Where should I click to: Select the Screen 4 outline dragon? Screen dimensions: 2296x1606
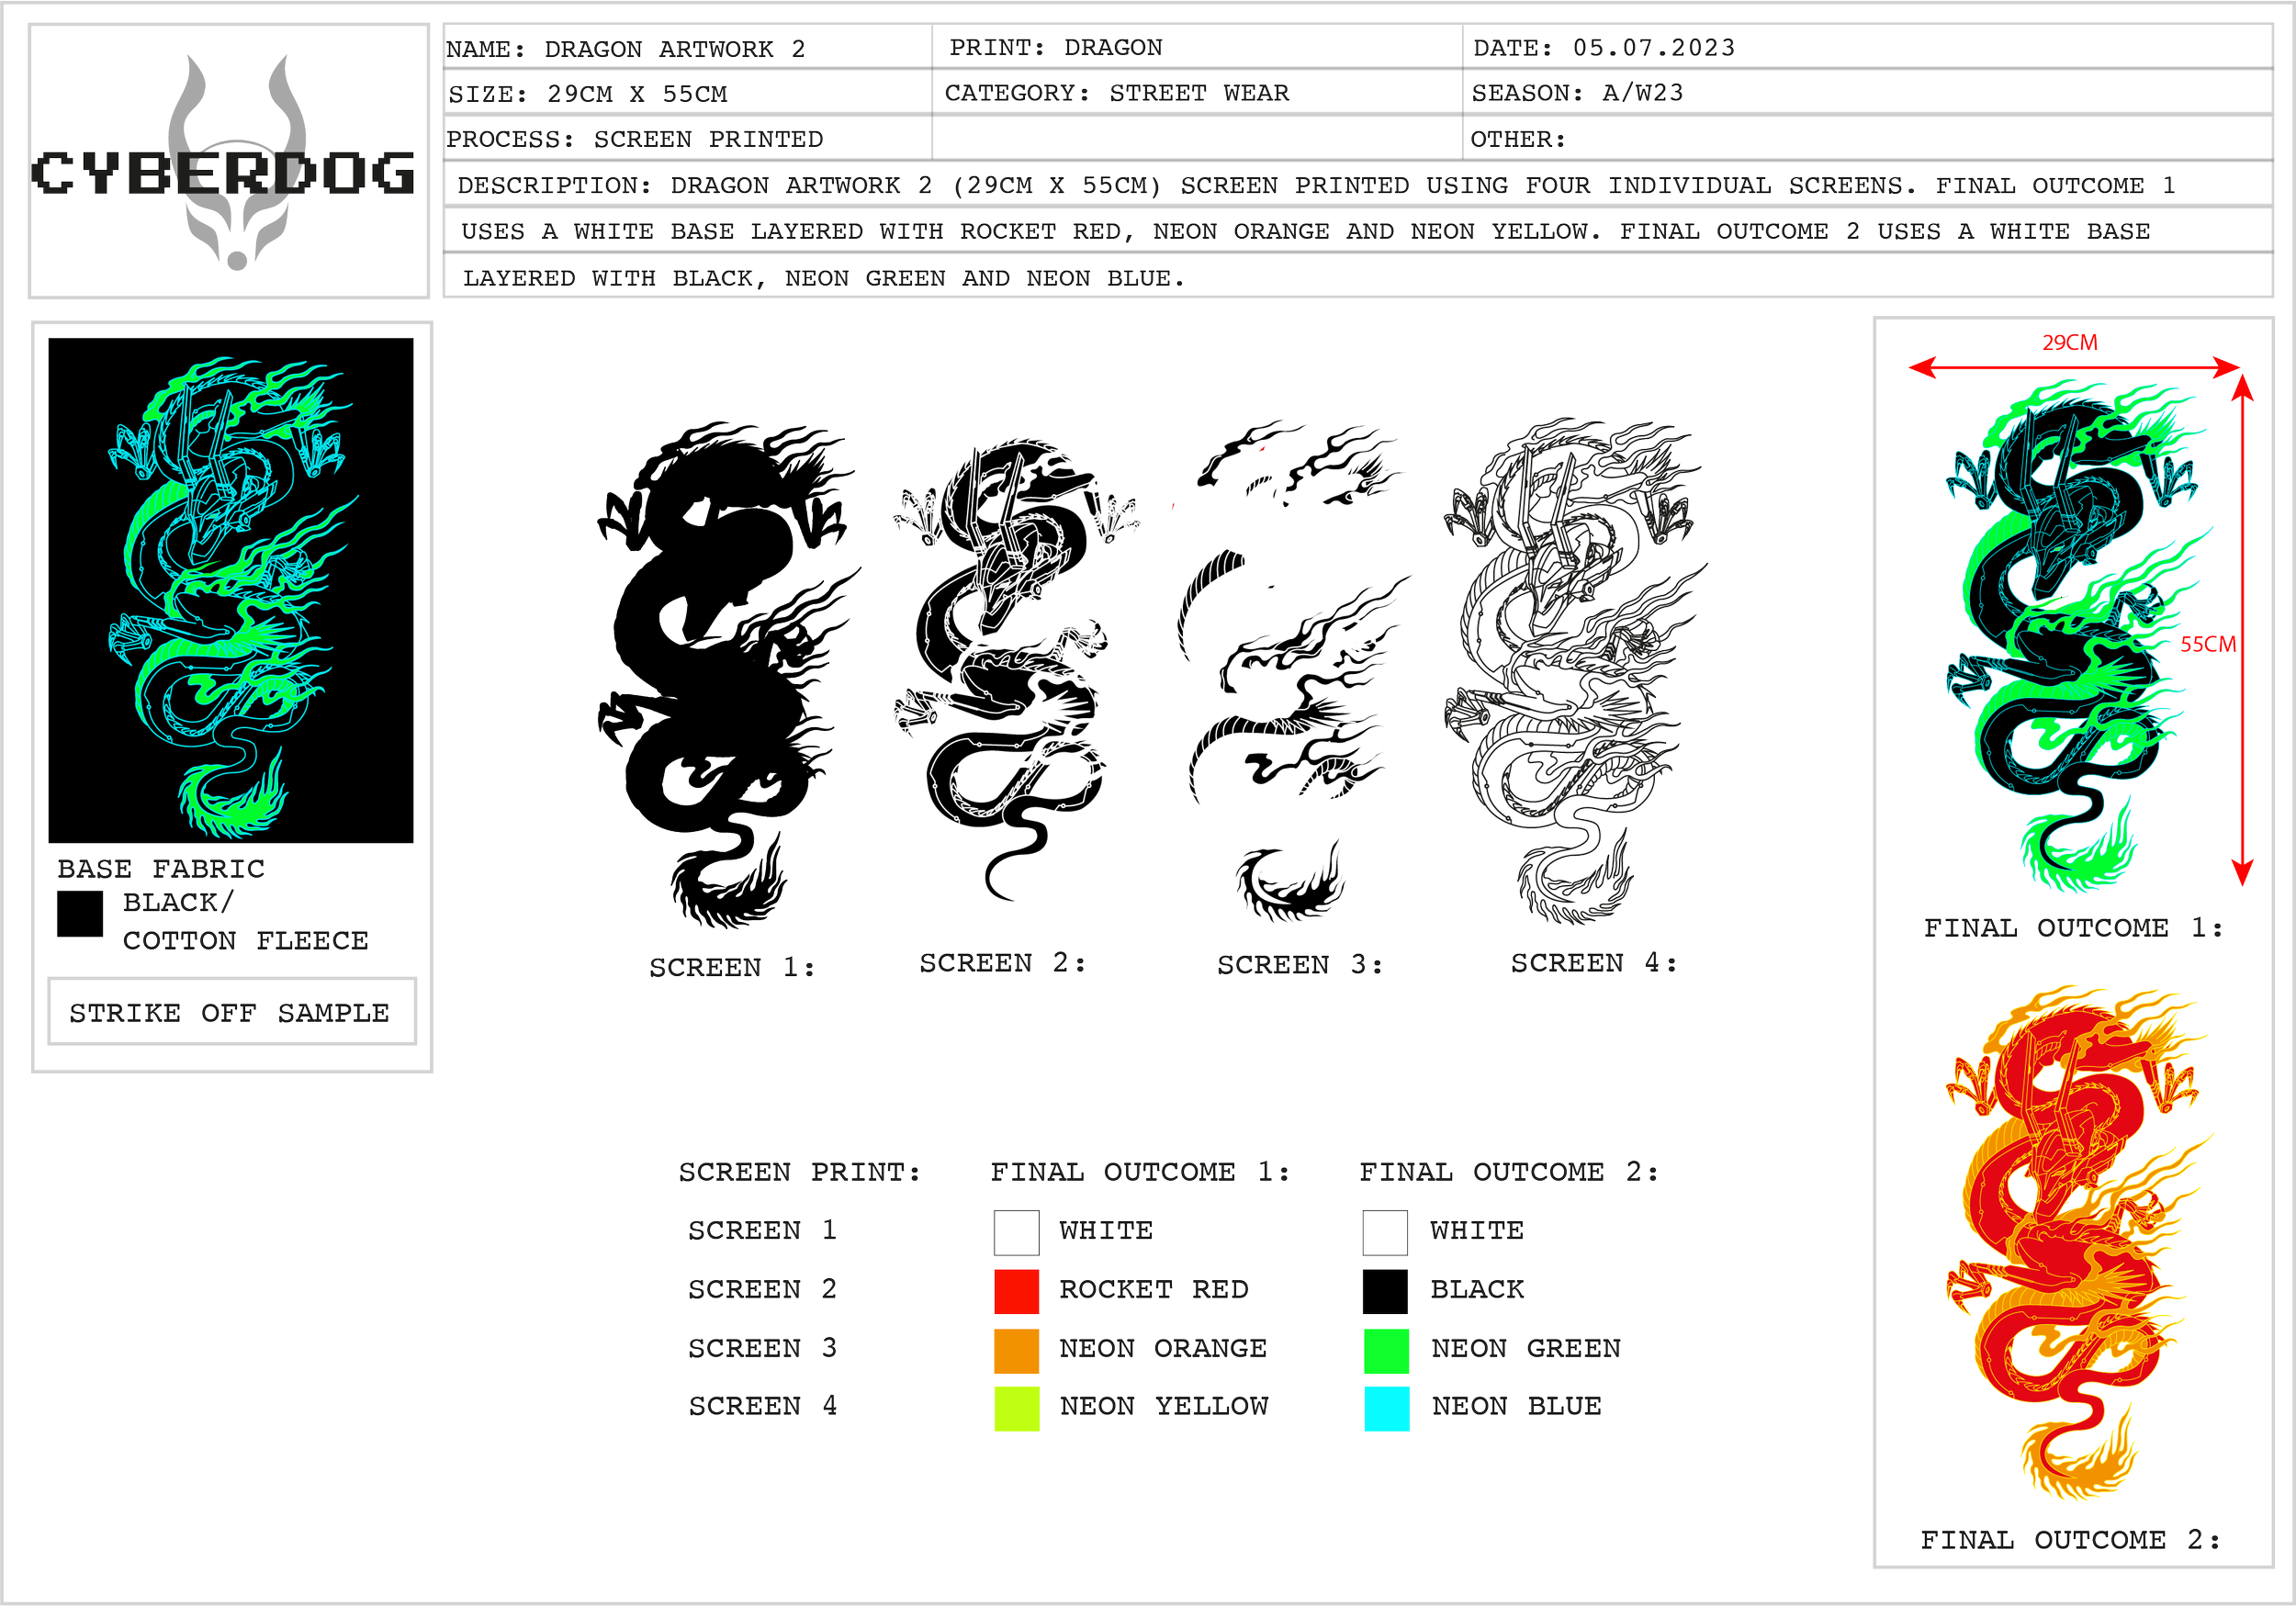[1575, 670]
